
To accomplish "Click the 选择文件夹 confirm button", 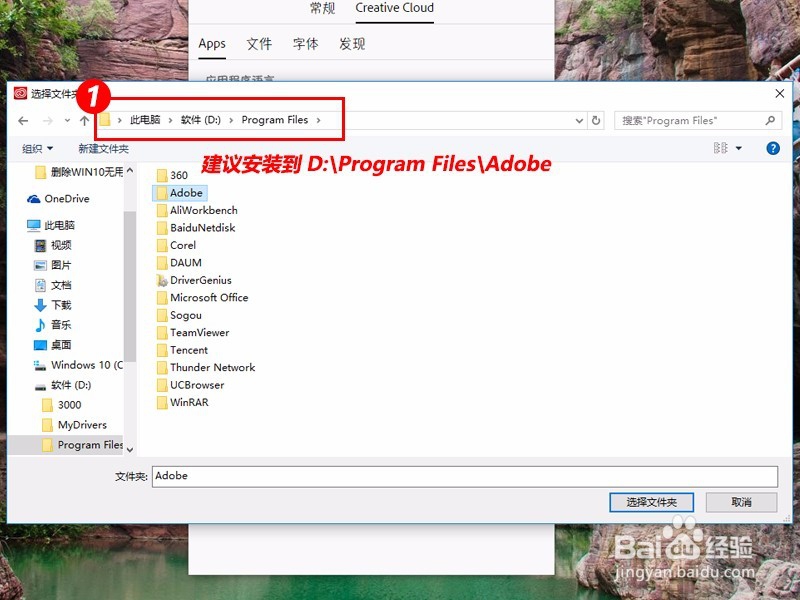I will click(x=652, y=502).
